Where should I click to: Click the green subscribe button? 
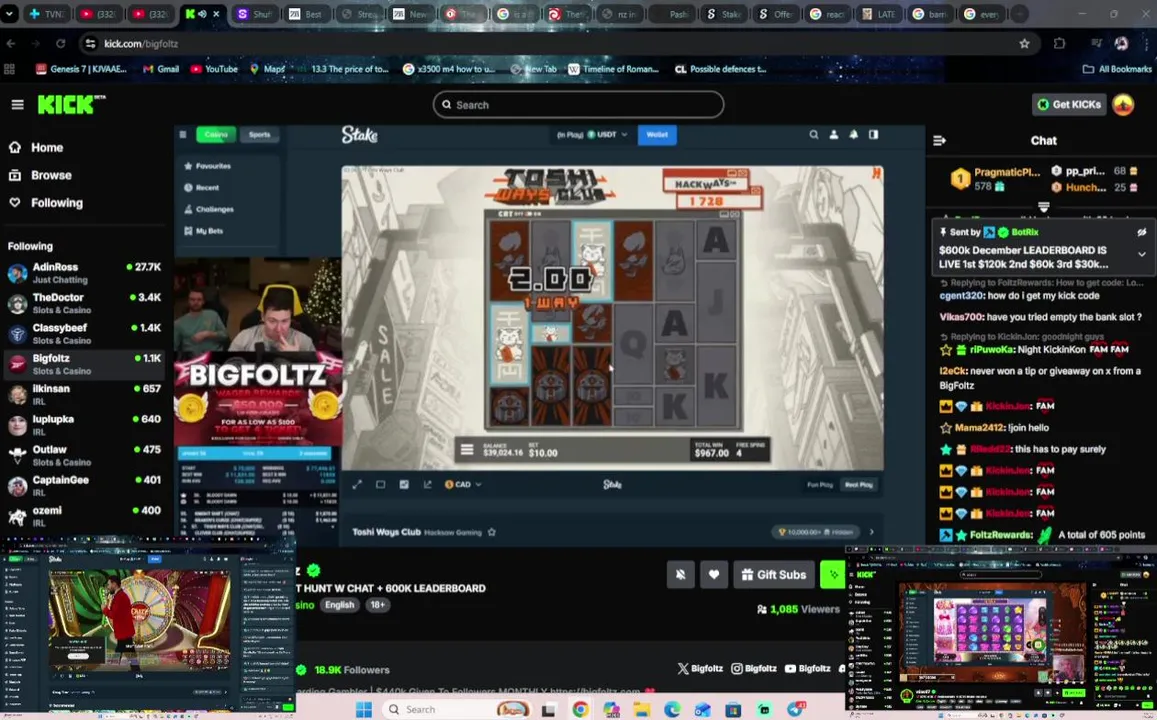pyautogui.click(x=832, y=575)
